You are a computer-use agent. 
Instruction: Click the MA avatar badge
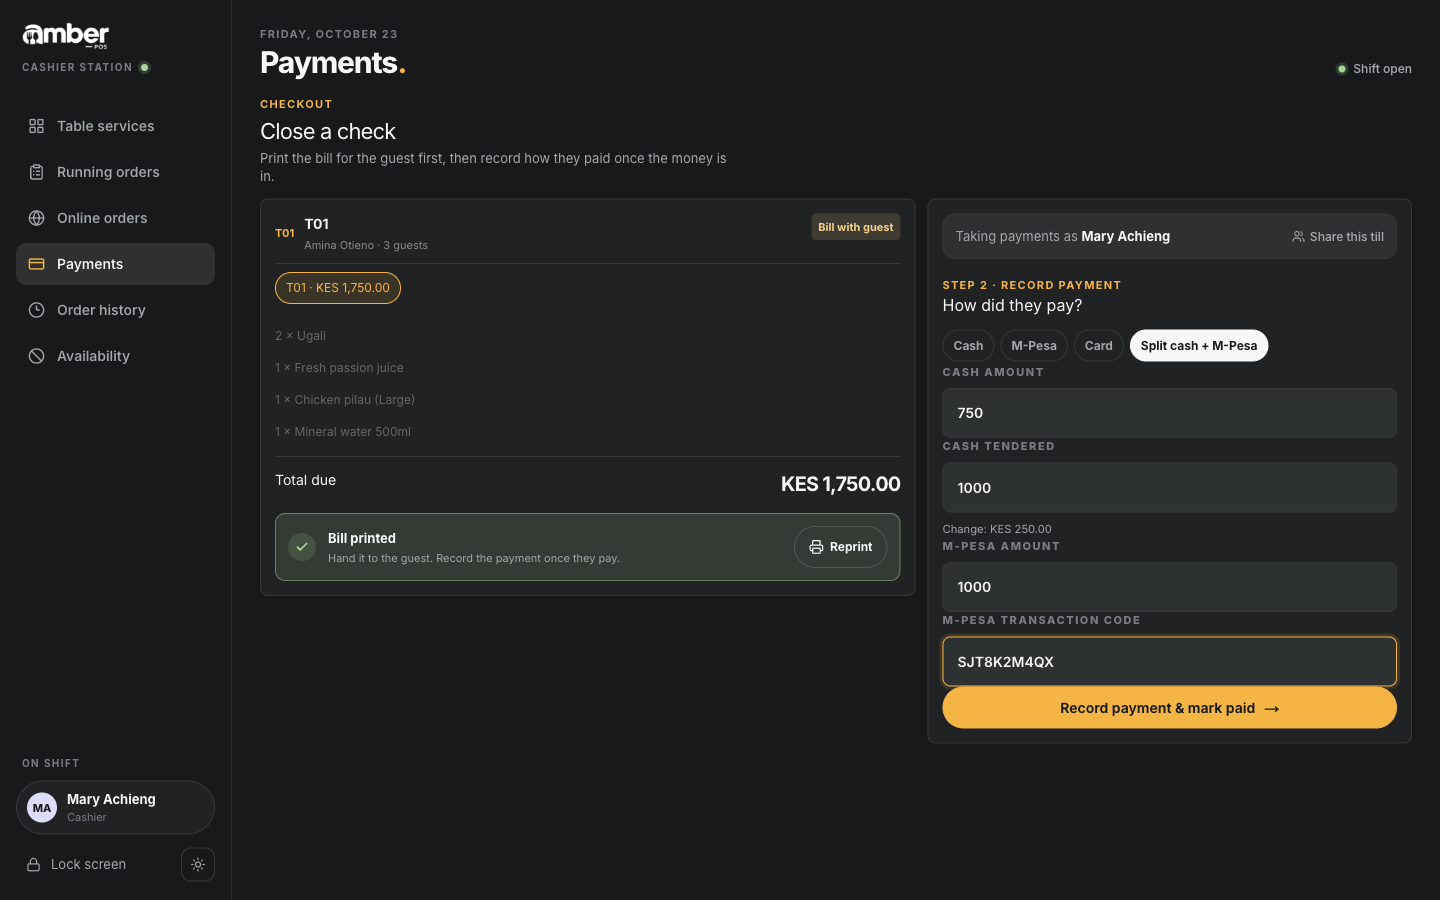[x=42, y=808]
